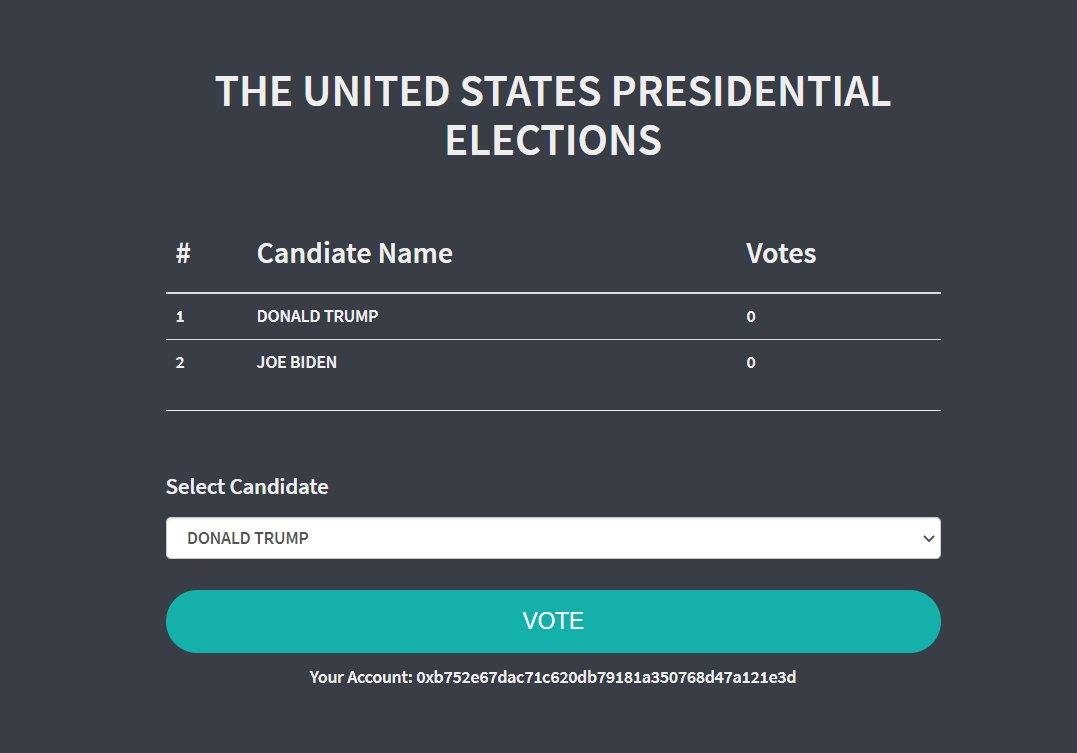The height and width of the screenshot is (753, 1077).
Task: Click the Your Account info line
Action: click(553, 677)
